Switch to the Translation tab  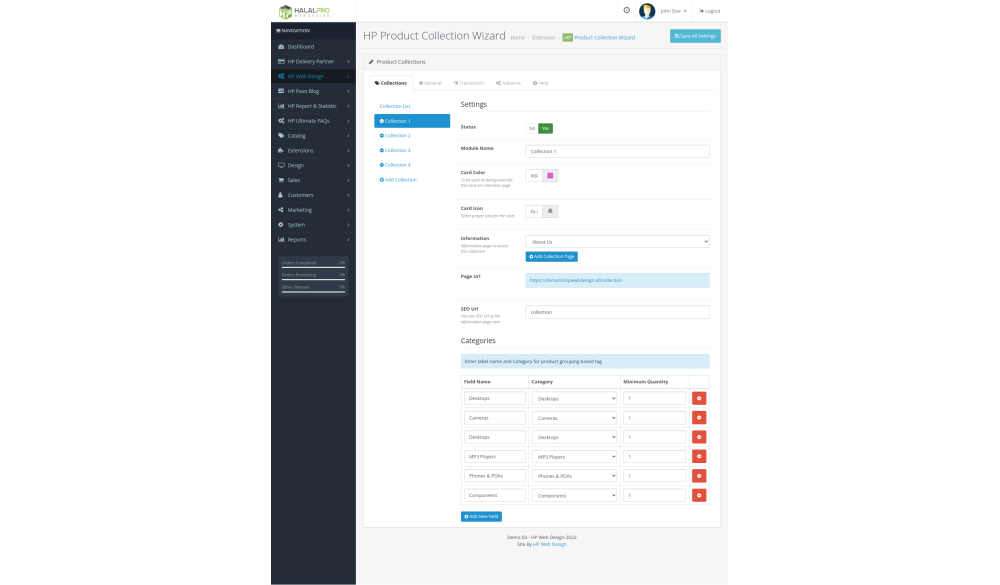(x=468, y=83)
